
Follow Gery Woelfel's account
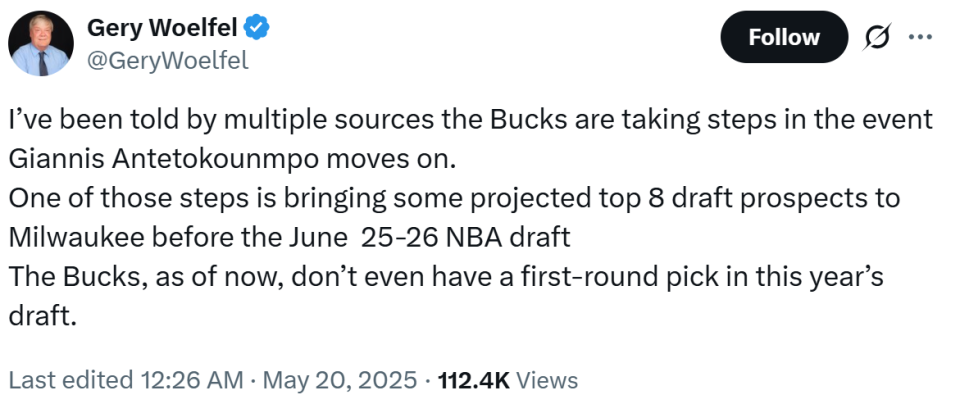click(784, 37)
